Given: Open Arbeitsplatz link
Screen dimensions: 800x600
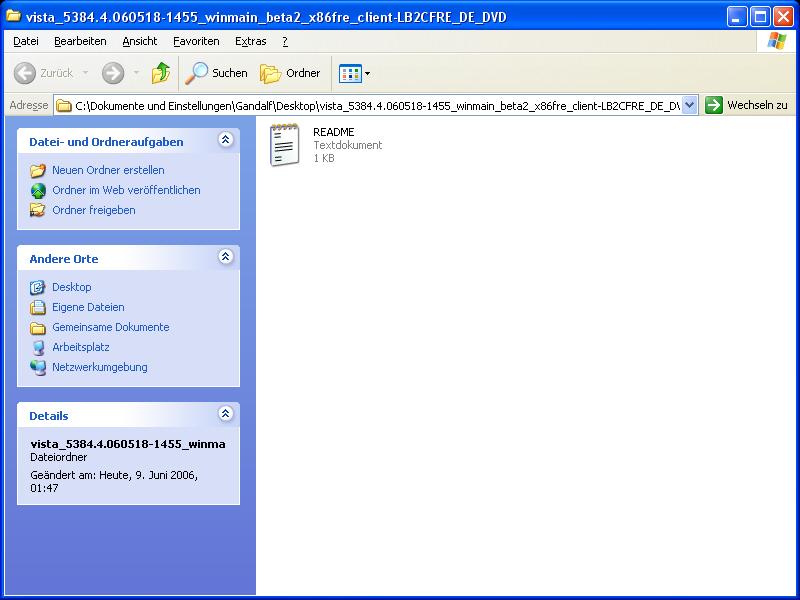Looking at the screenshot, I should 81,347.
